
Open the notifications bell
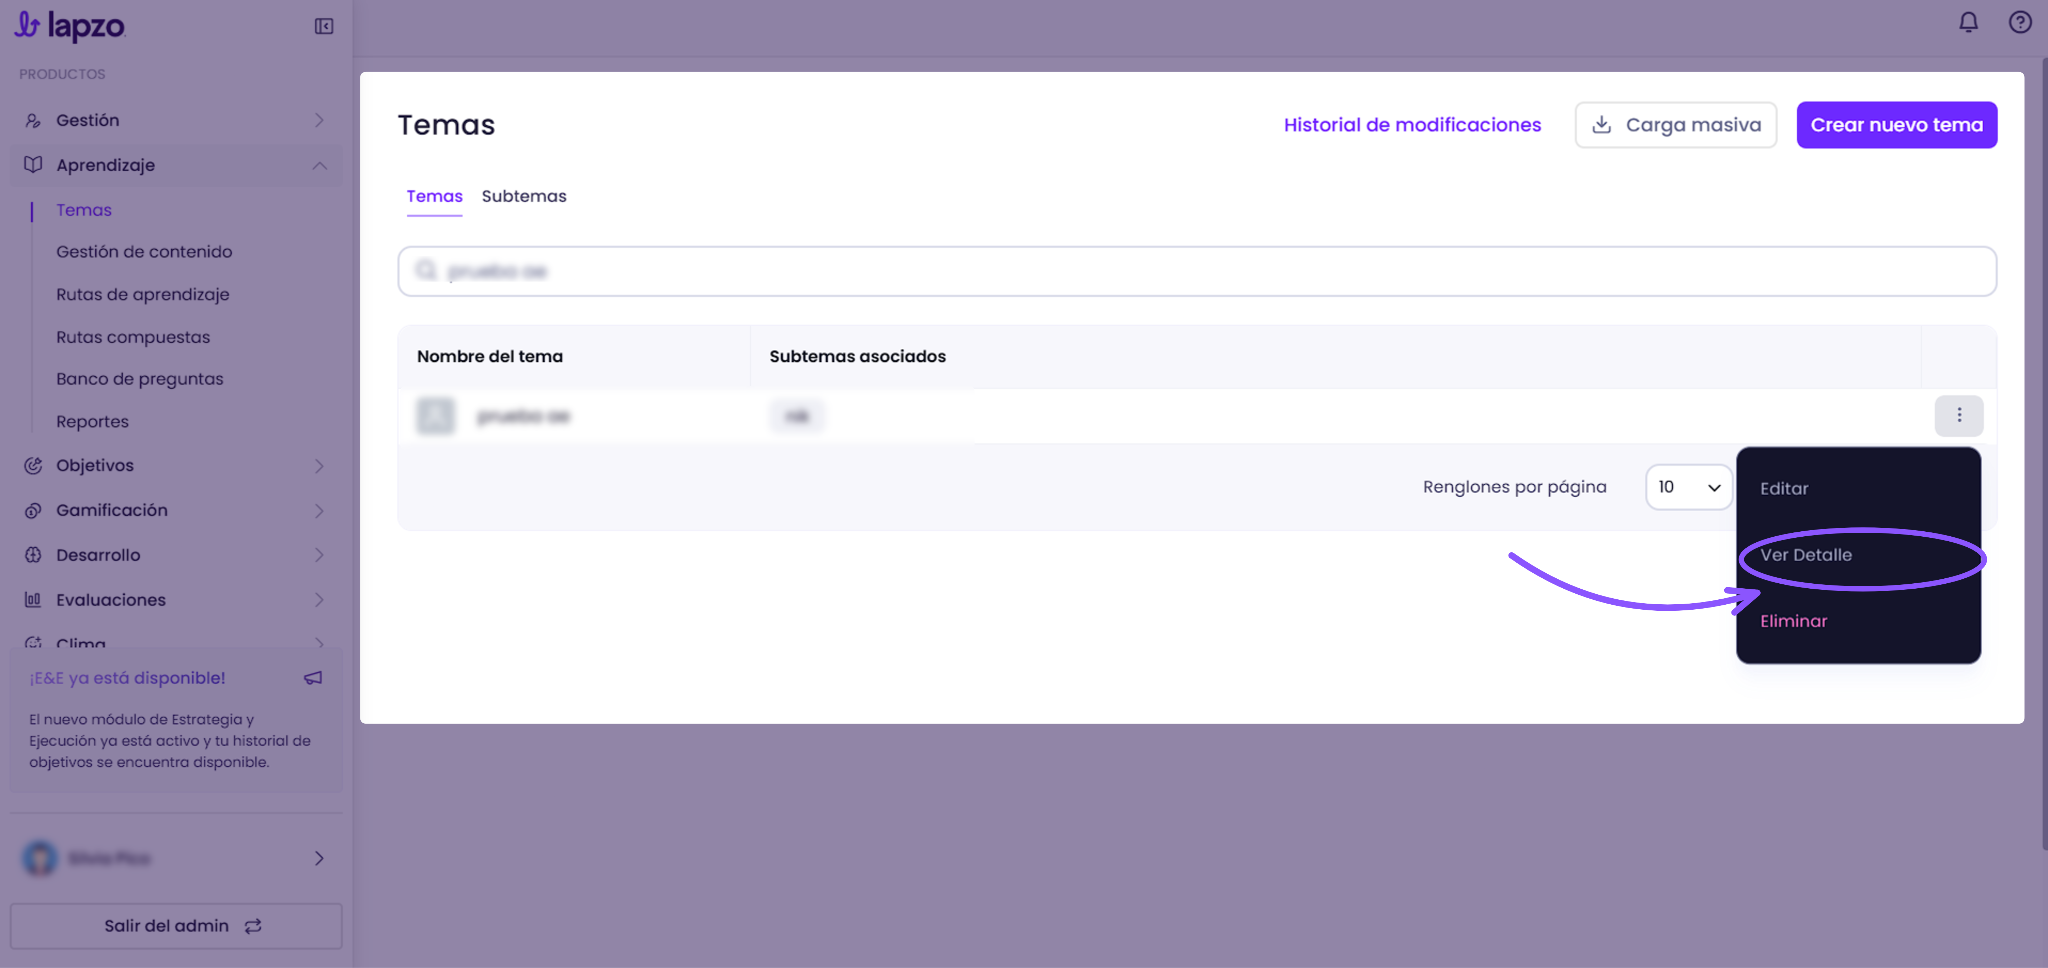click(1968, 22)
